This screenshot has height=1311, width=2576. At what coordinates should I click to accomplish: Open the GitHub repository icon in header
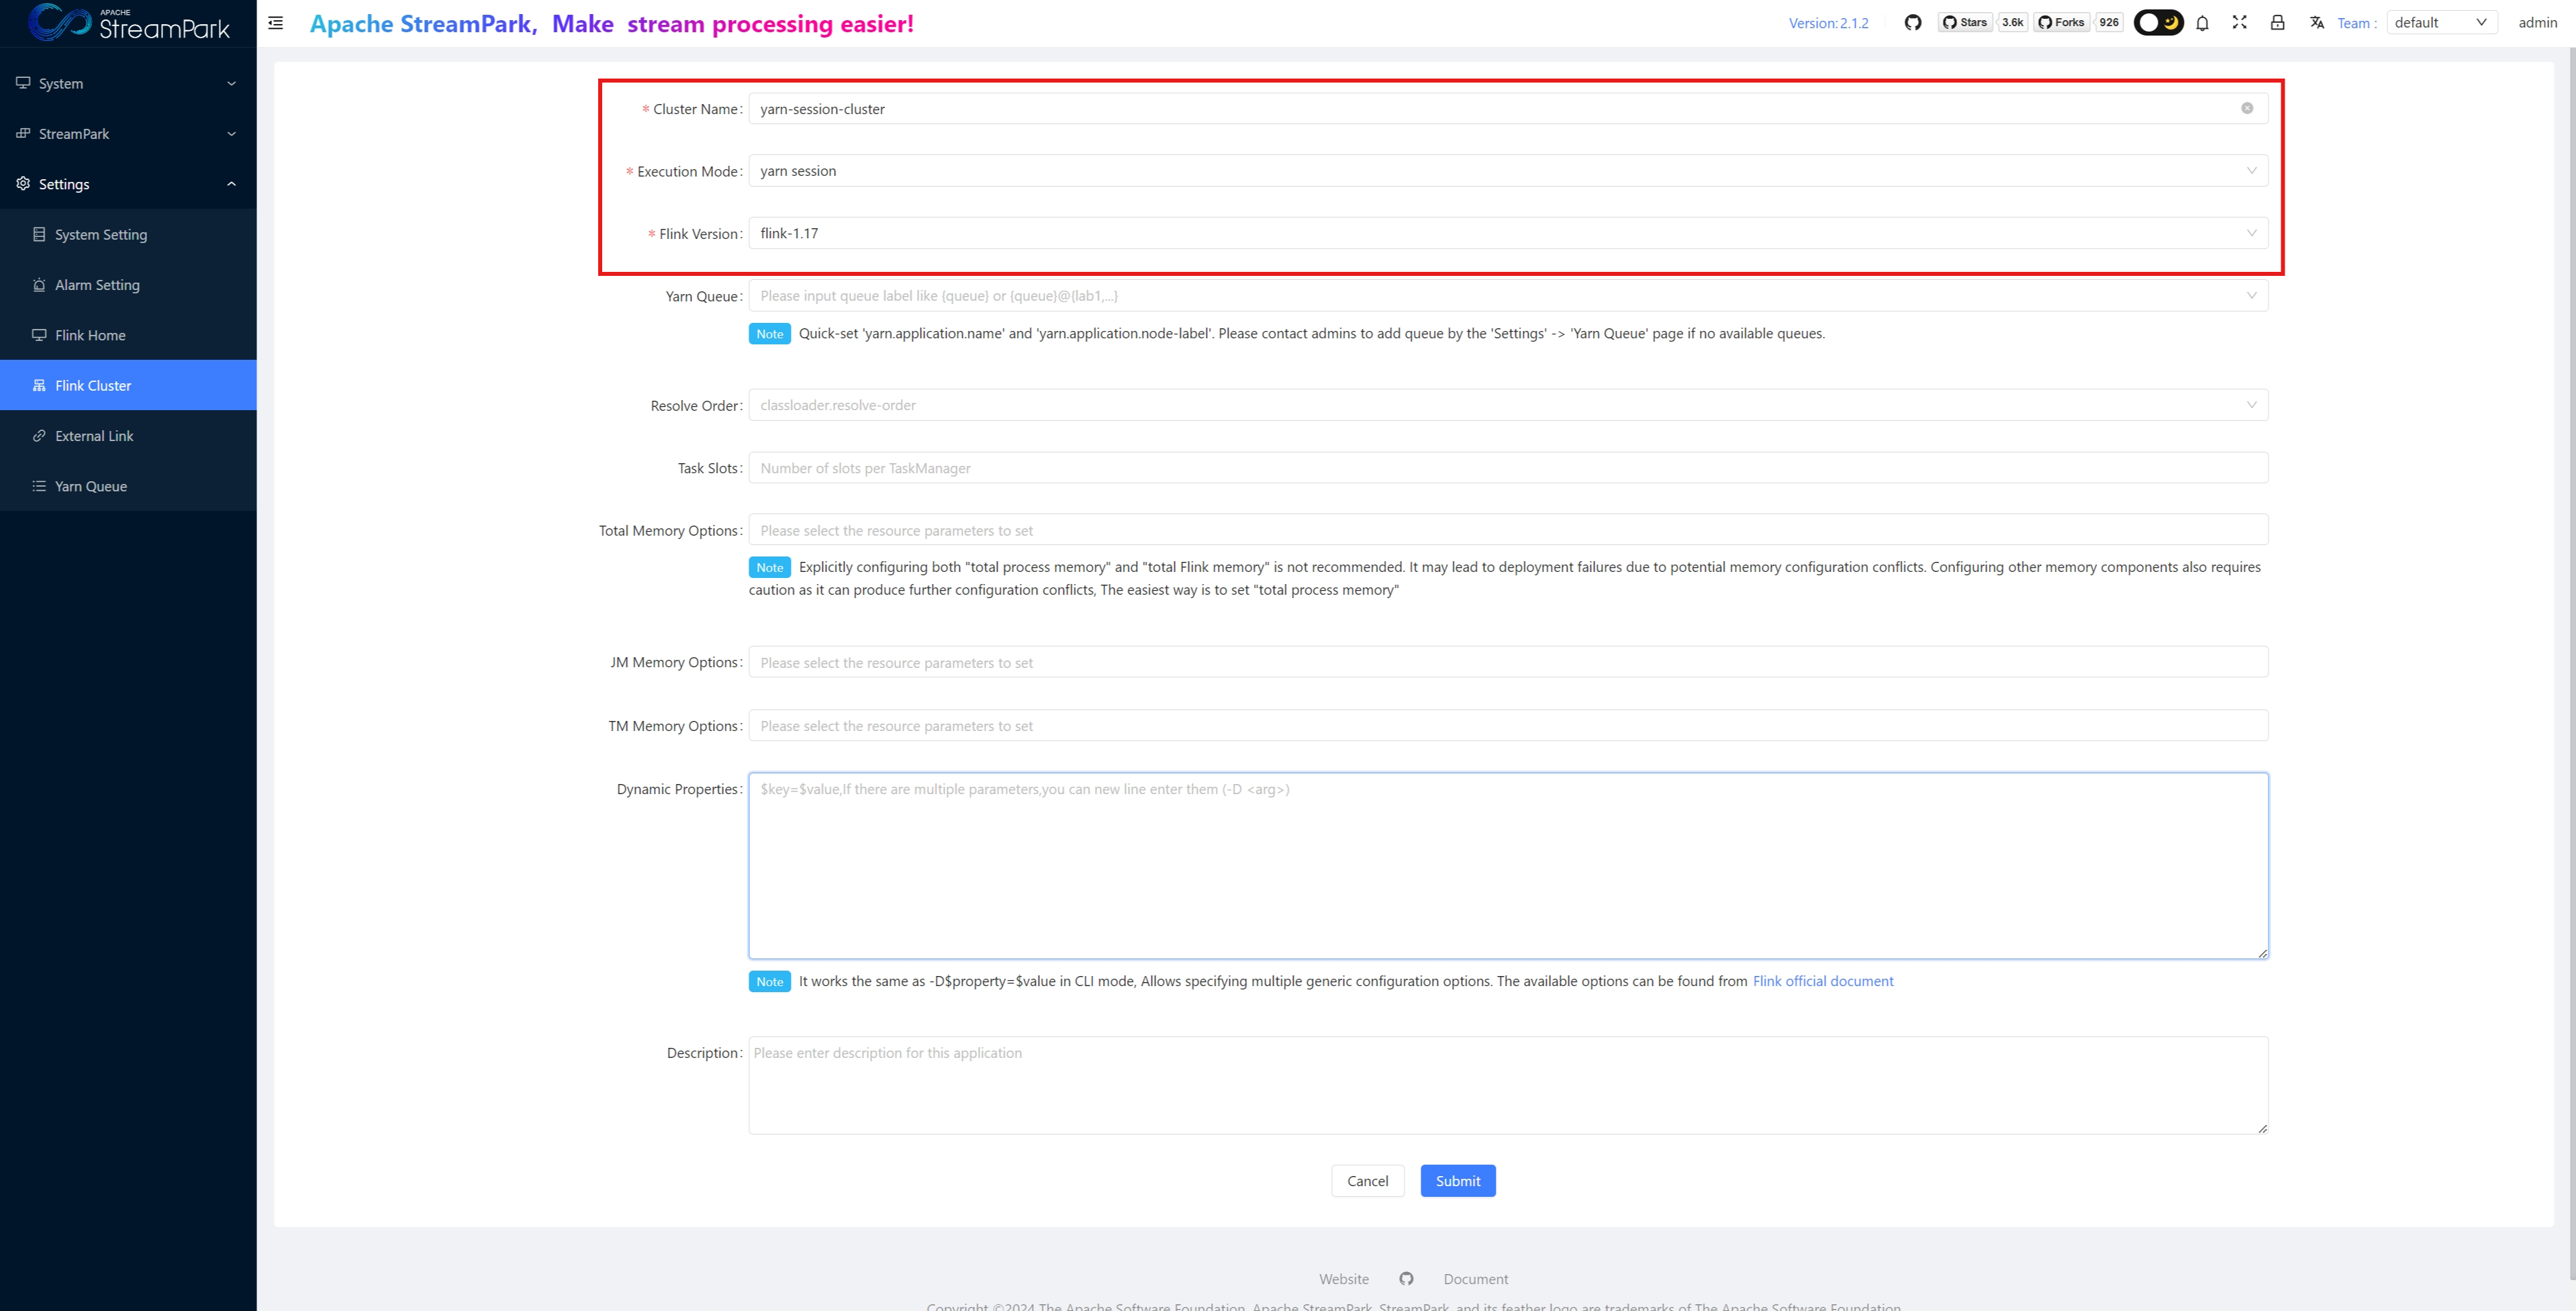tap(1912, 23)
